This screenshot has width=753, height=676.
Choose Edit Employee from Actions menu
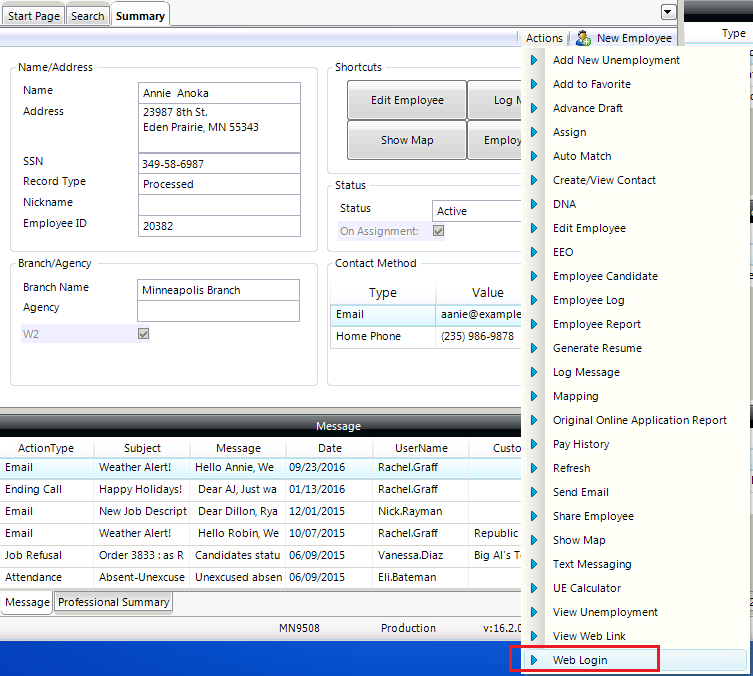pyautogui.click(x=589, y=228)
